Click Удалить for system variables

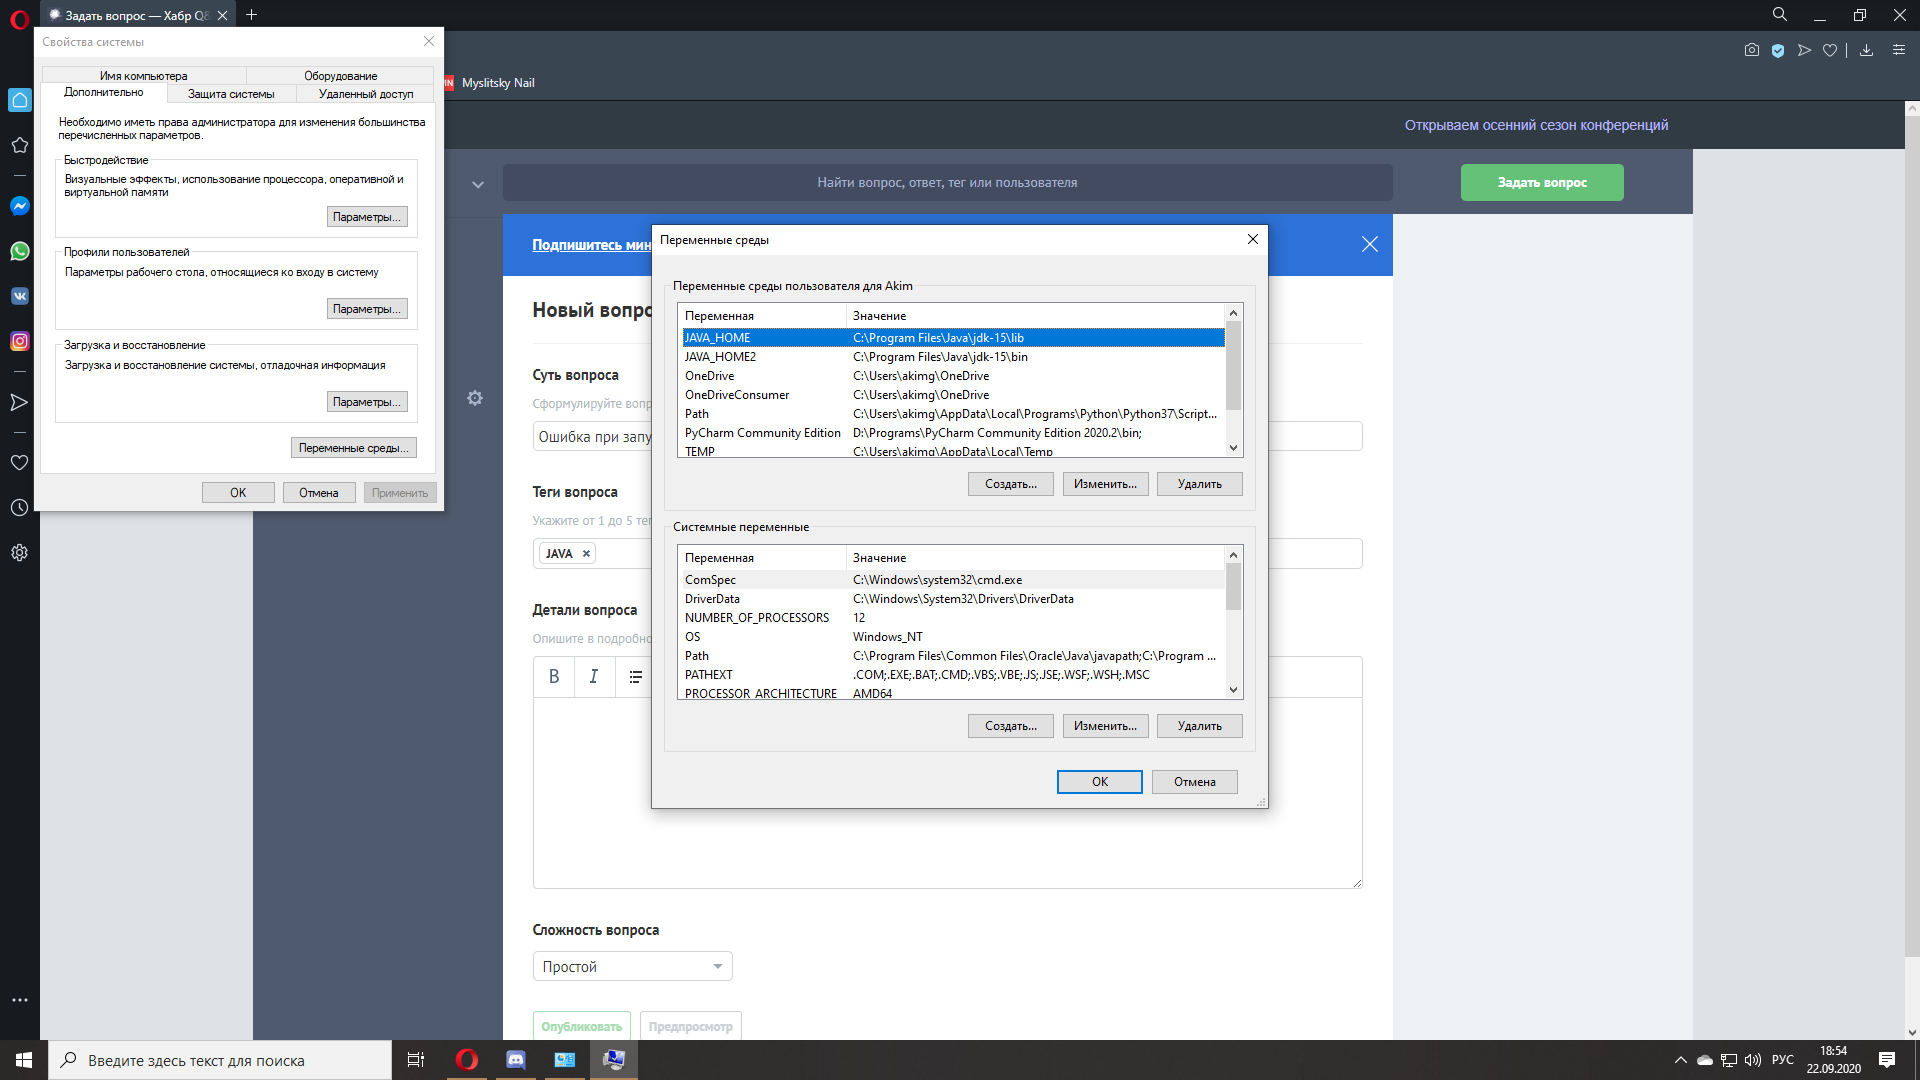[x=1200, y=726]
